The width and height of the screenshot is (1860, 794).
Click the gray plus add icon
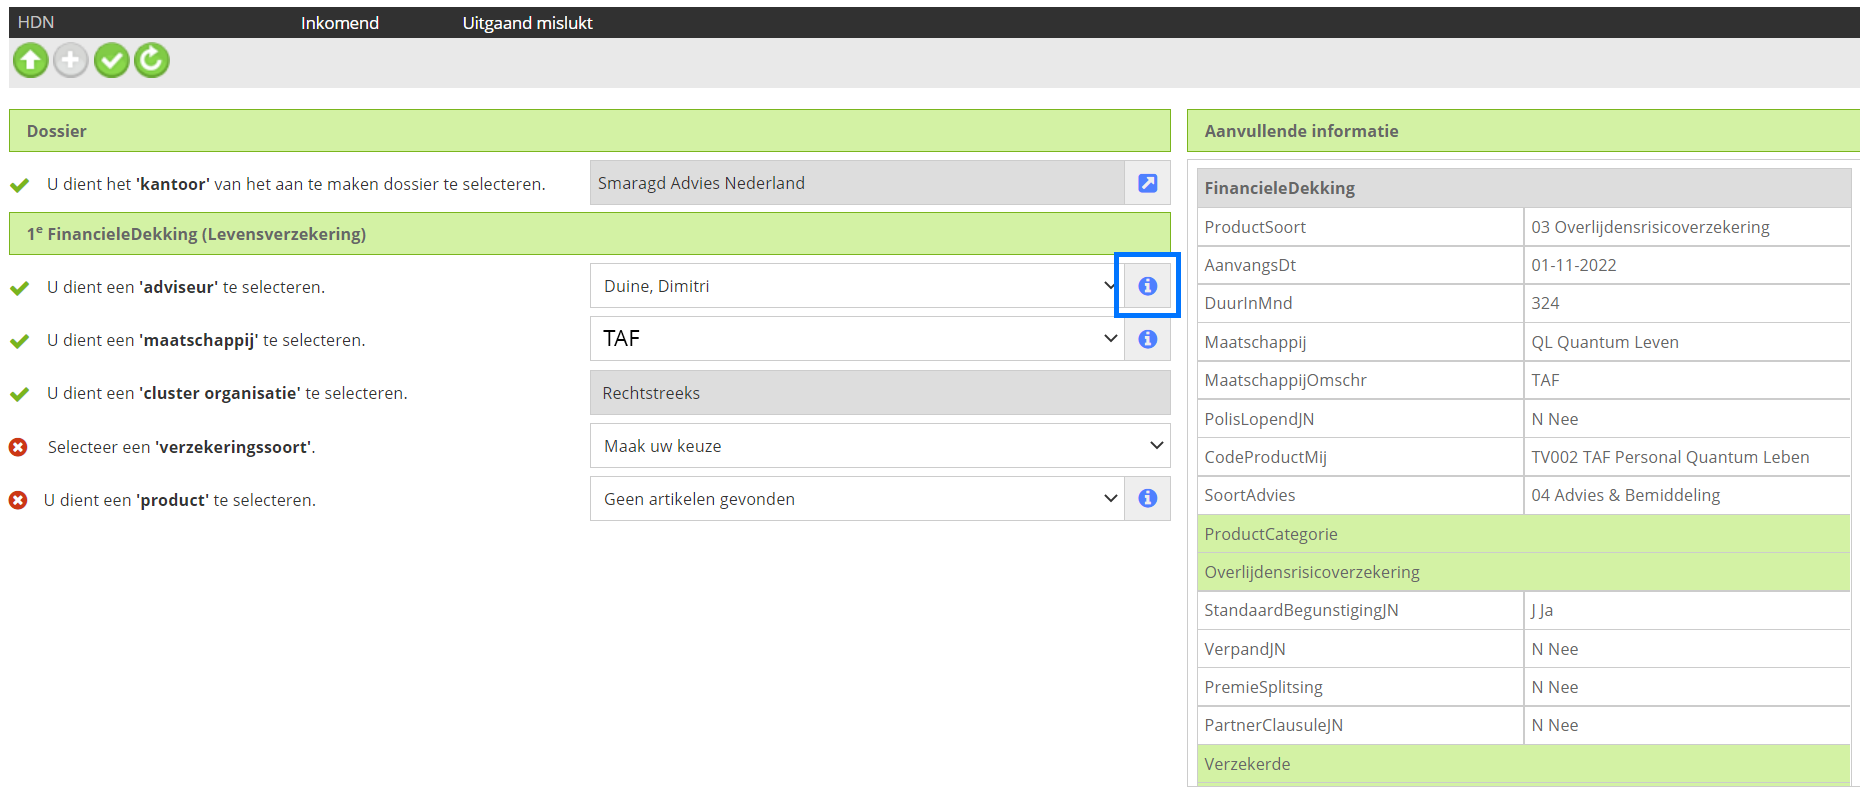[70, 61]
